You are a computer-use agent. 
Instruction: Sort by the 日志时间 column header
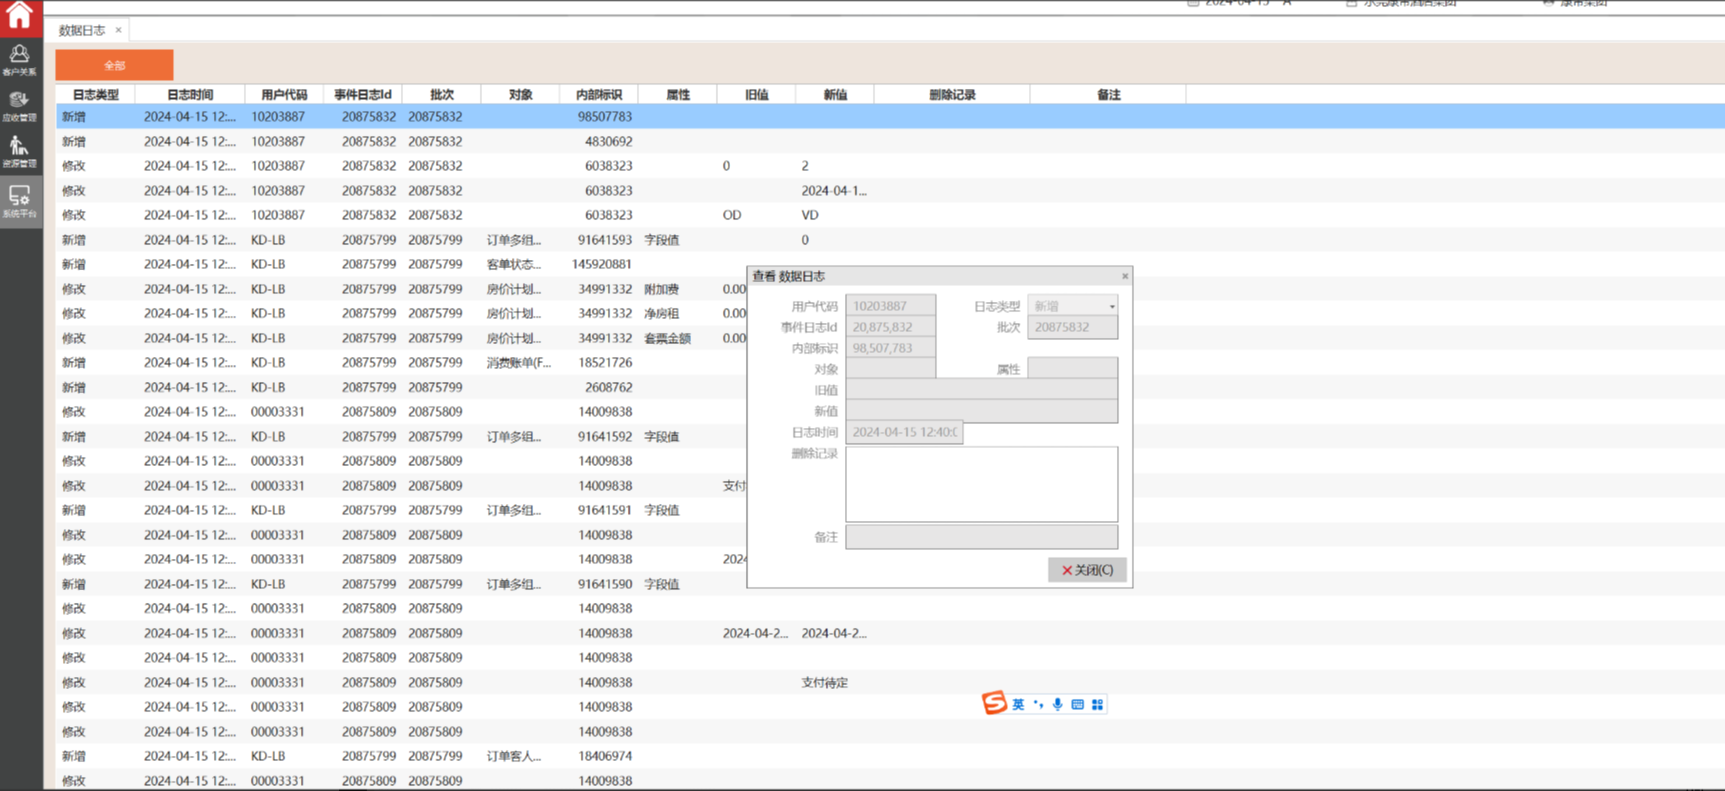[190, 95]
